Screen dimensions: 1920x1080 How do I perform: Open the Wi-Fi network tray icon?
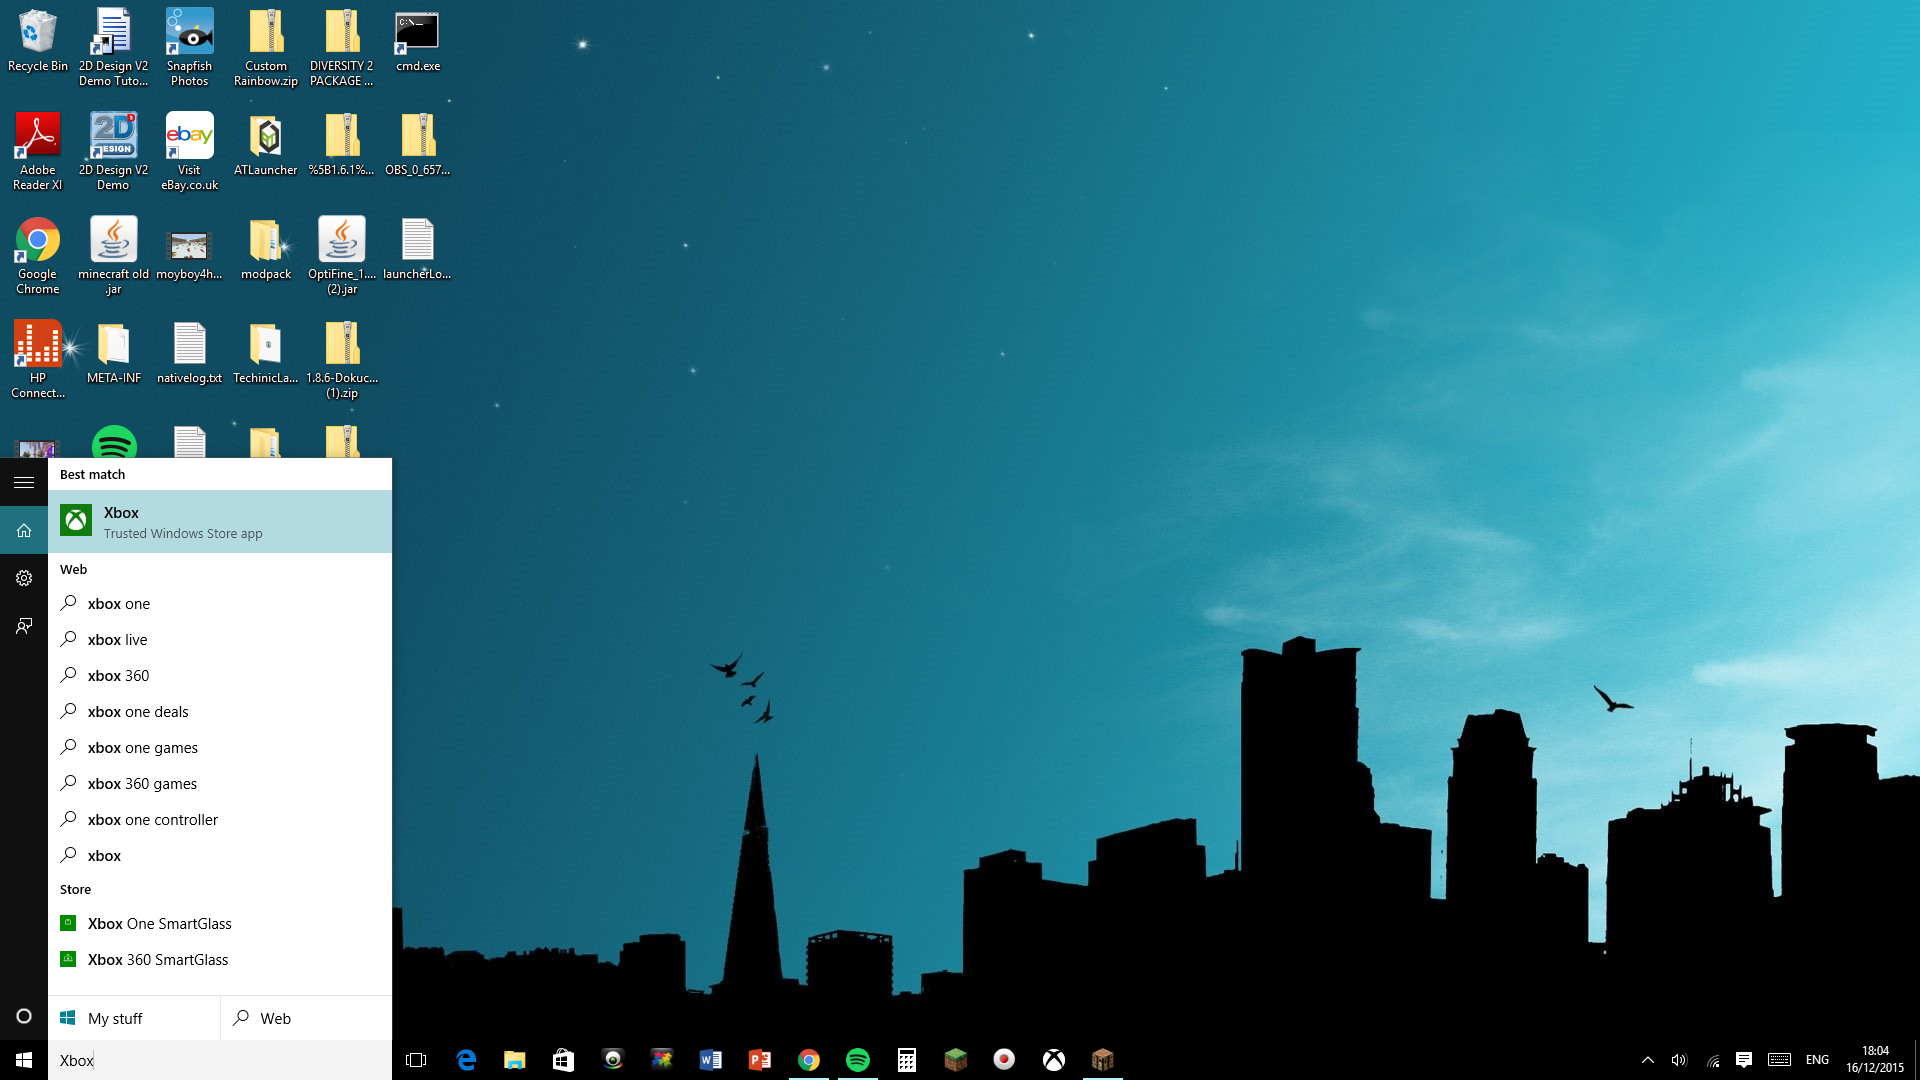1713,1060
